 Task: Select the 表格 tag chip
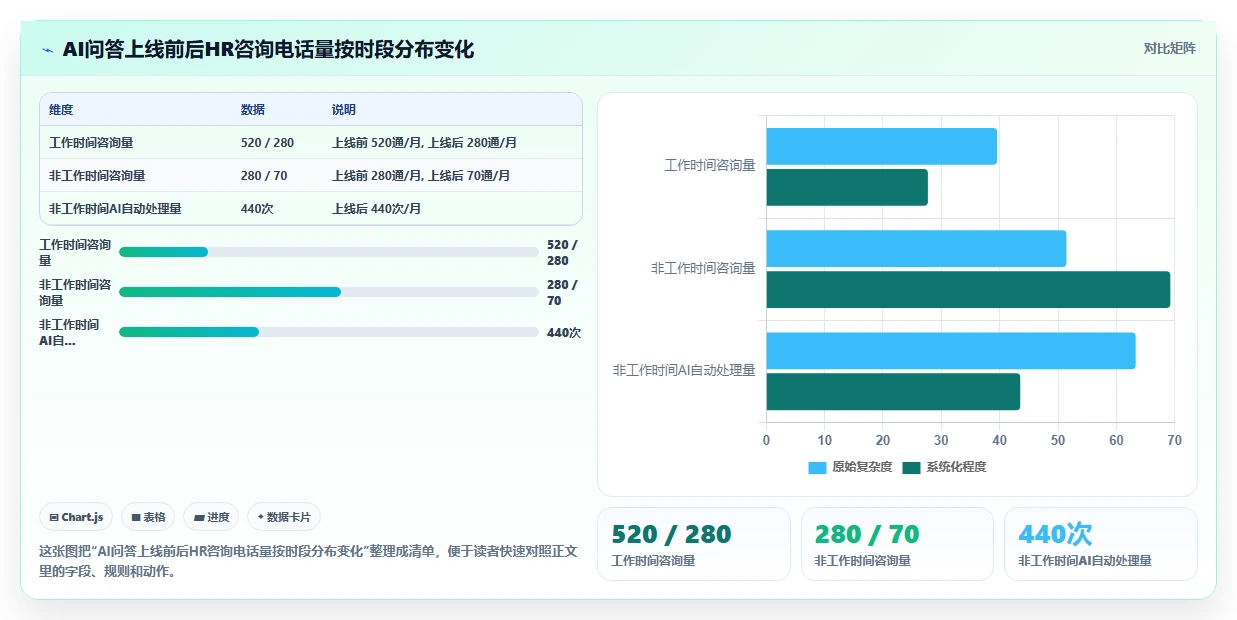click(148, 517)
